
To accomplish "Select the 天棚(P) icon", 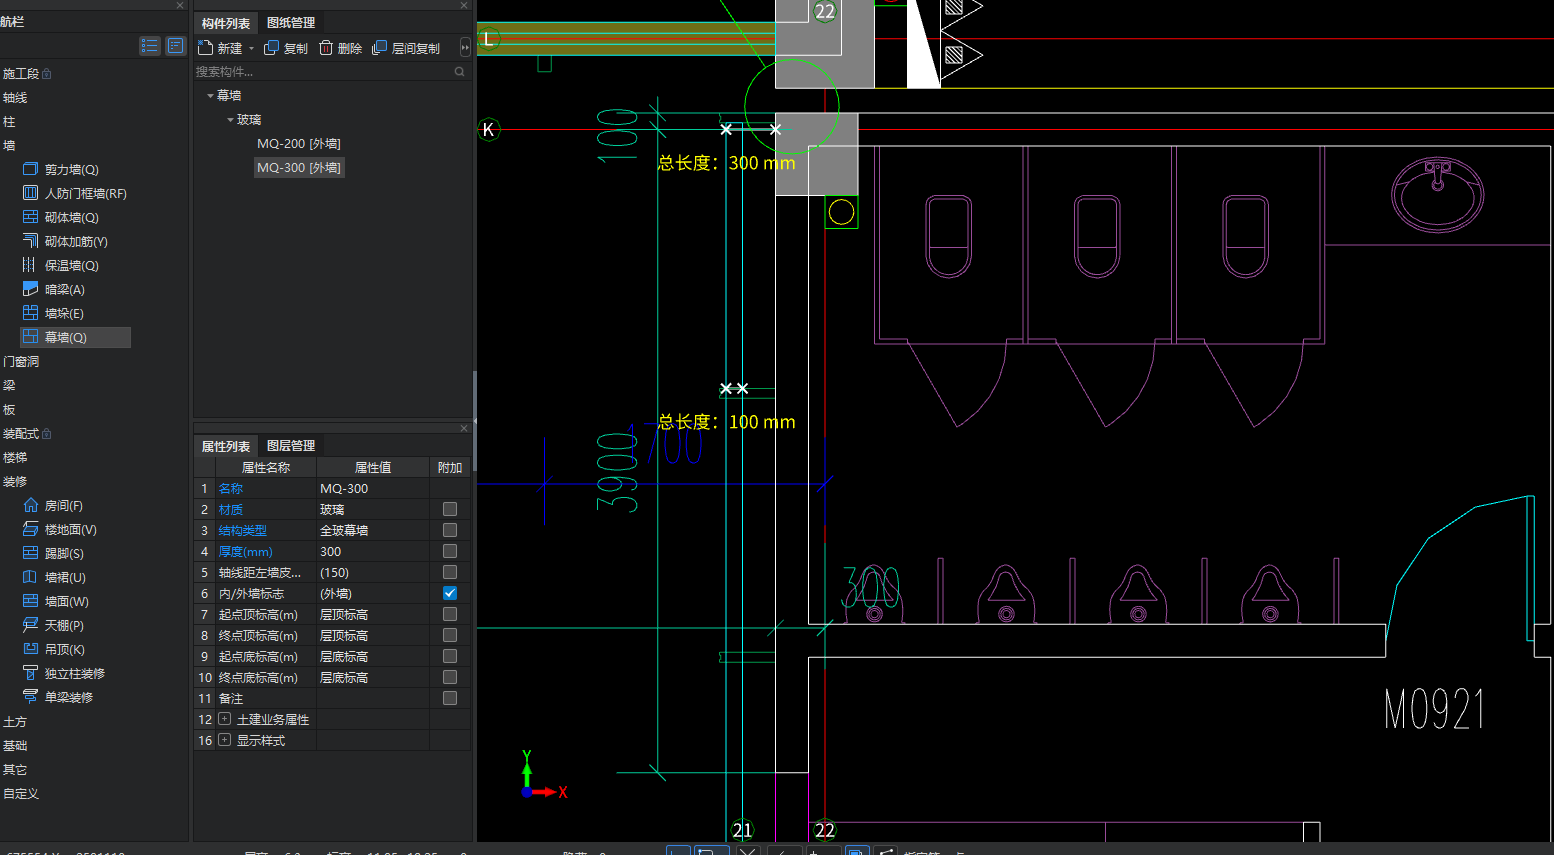I will pyautogui.click(x=30, y=625).
